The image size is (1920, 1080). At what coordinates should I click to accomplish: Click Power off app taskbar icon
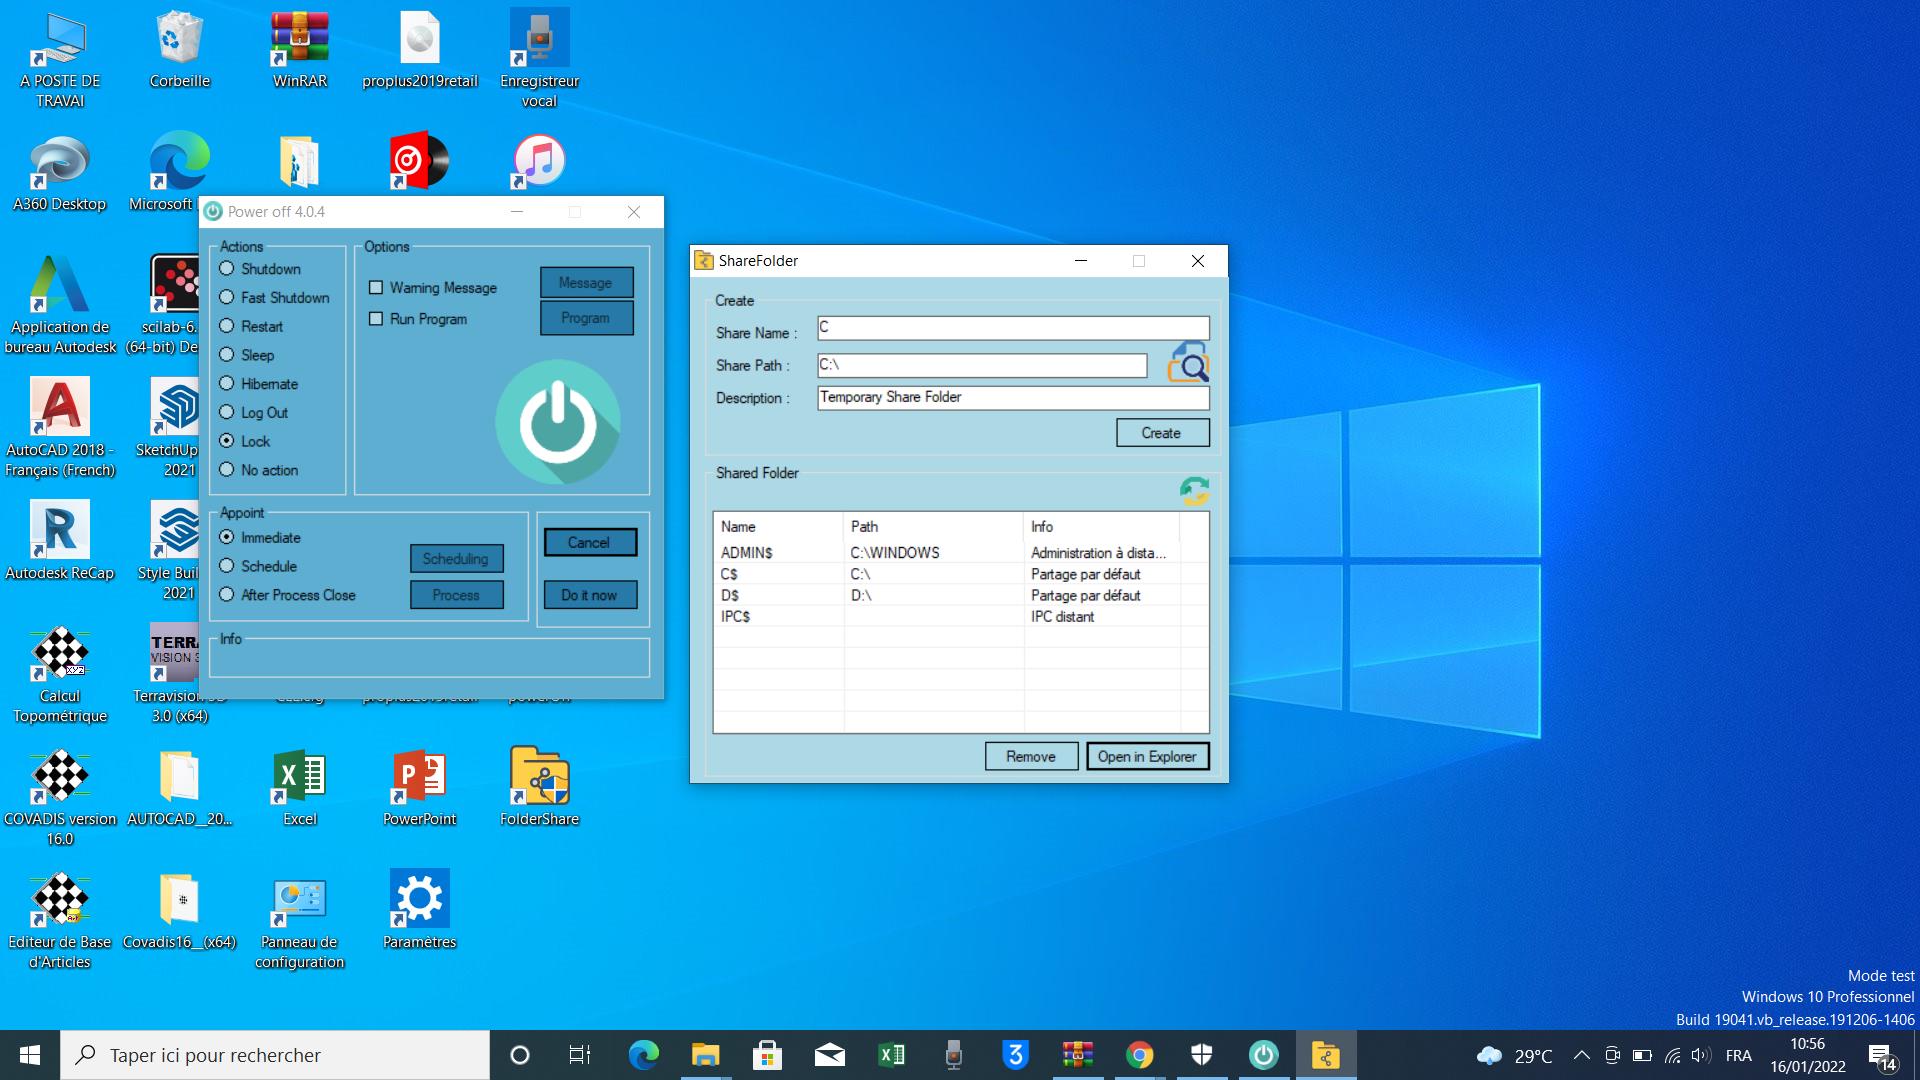click(1263, 1055)
